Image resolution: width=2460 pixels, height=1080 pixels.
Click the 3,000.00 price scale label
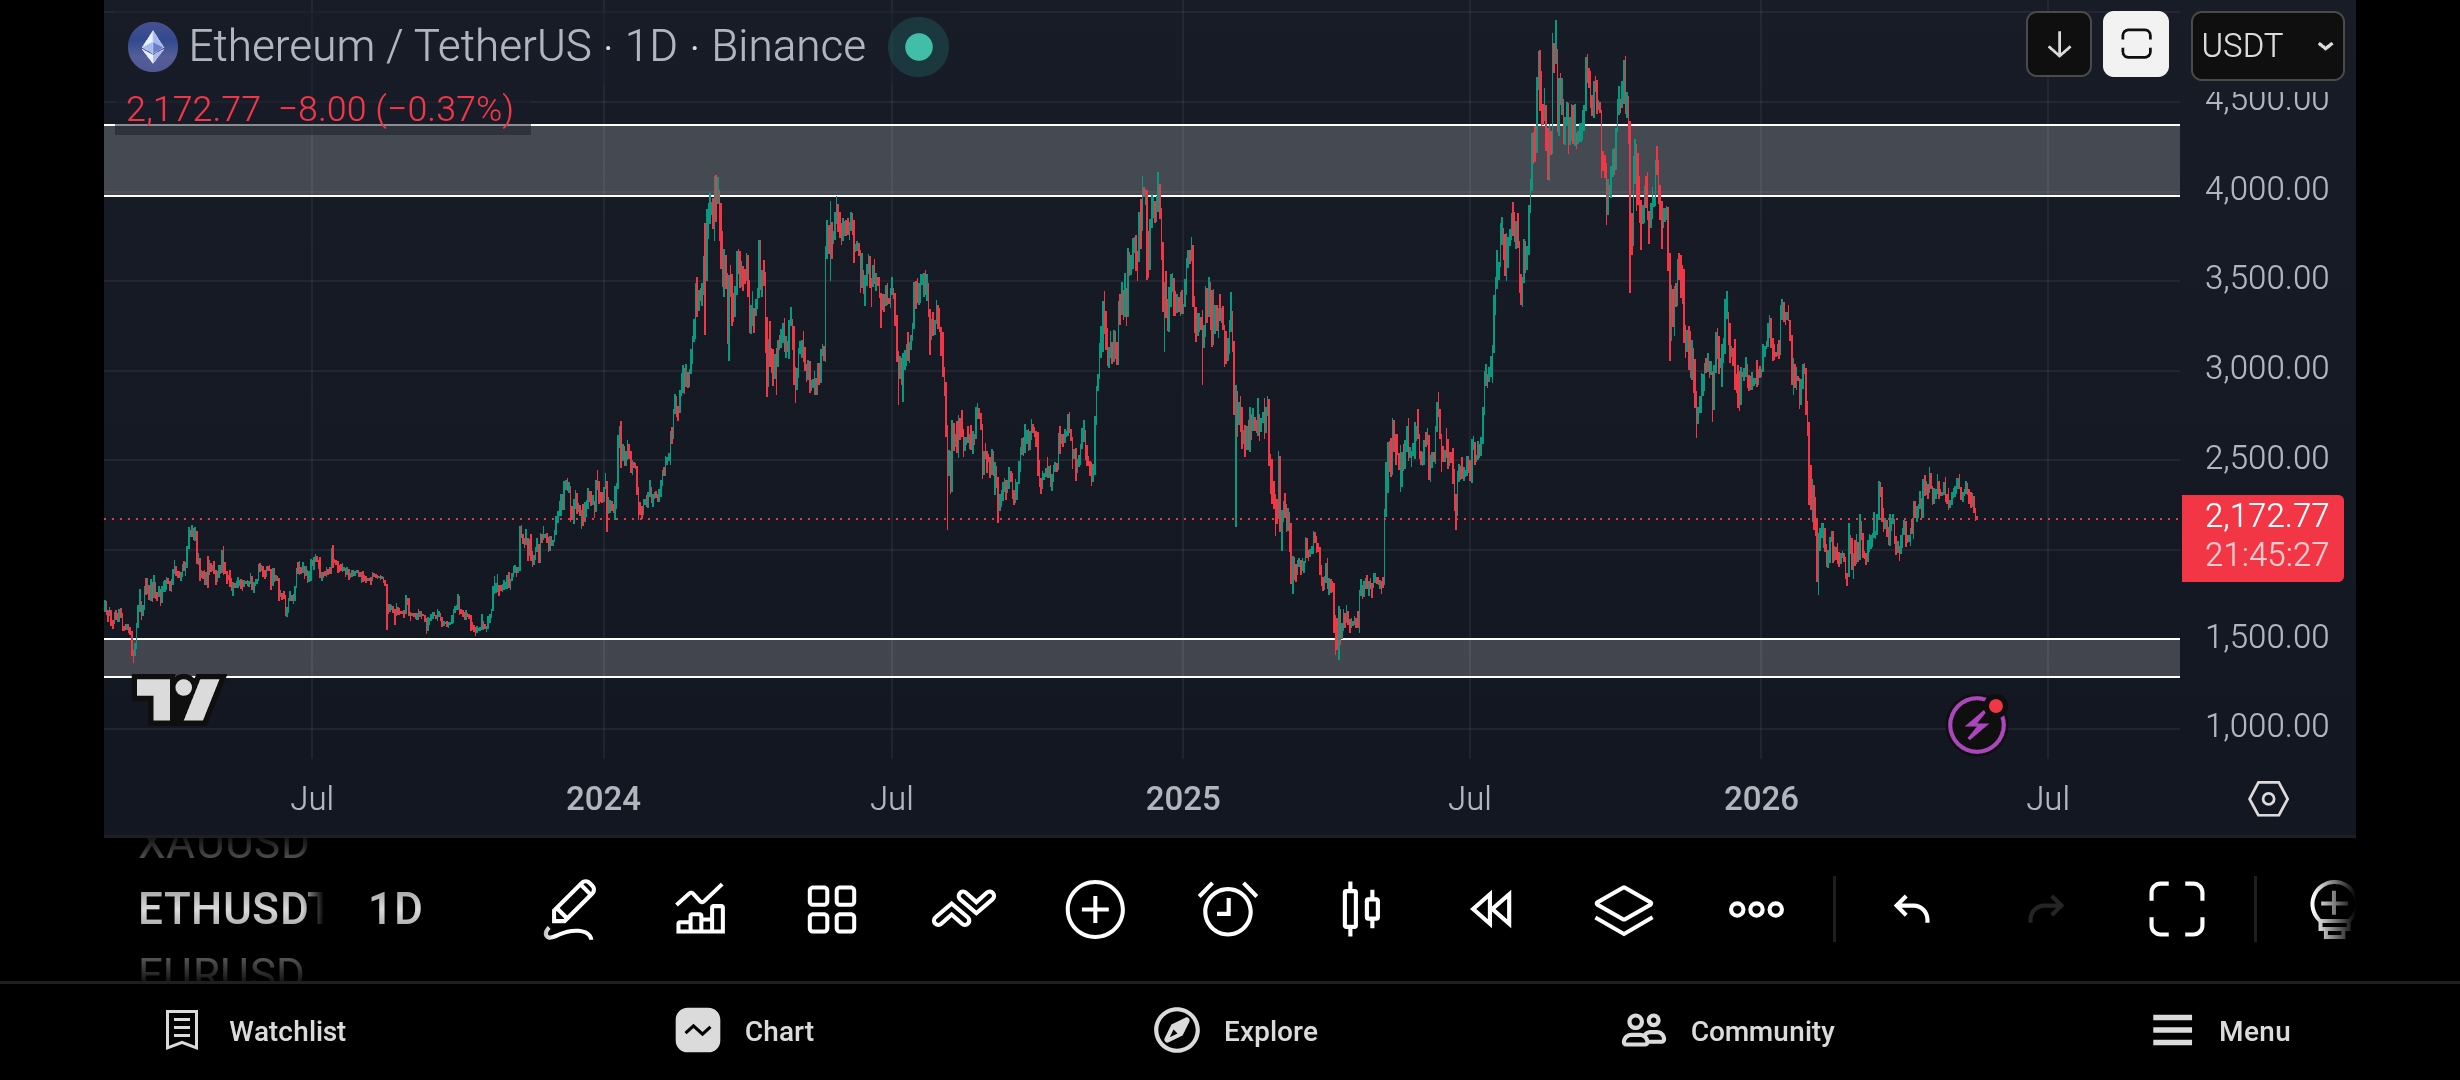click(2267, 368)
